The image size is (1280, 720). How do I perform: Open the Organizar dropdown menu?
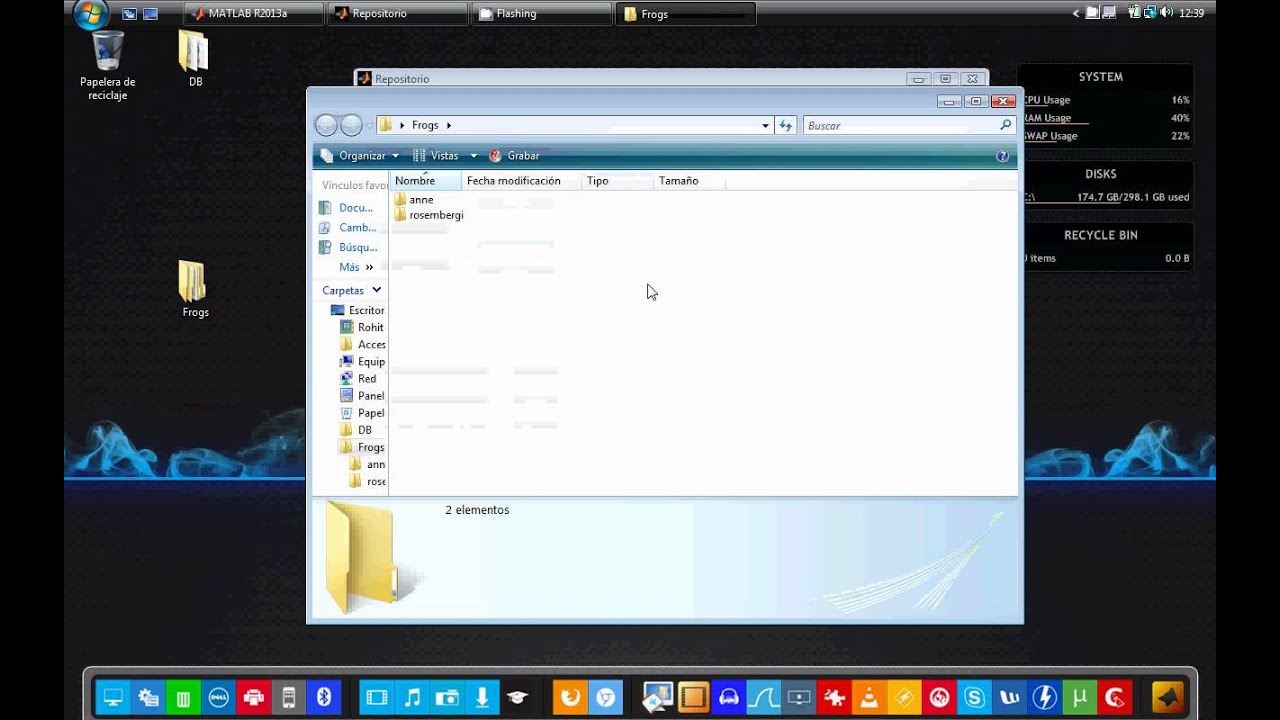click(359, 156)
